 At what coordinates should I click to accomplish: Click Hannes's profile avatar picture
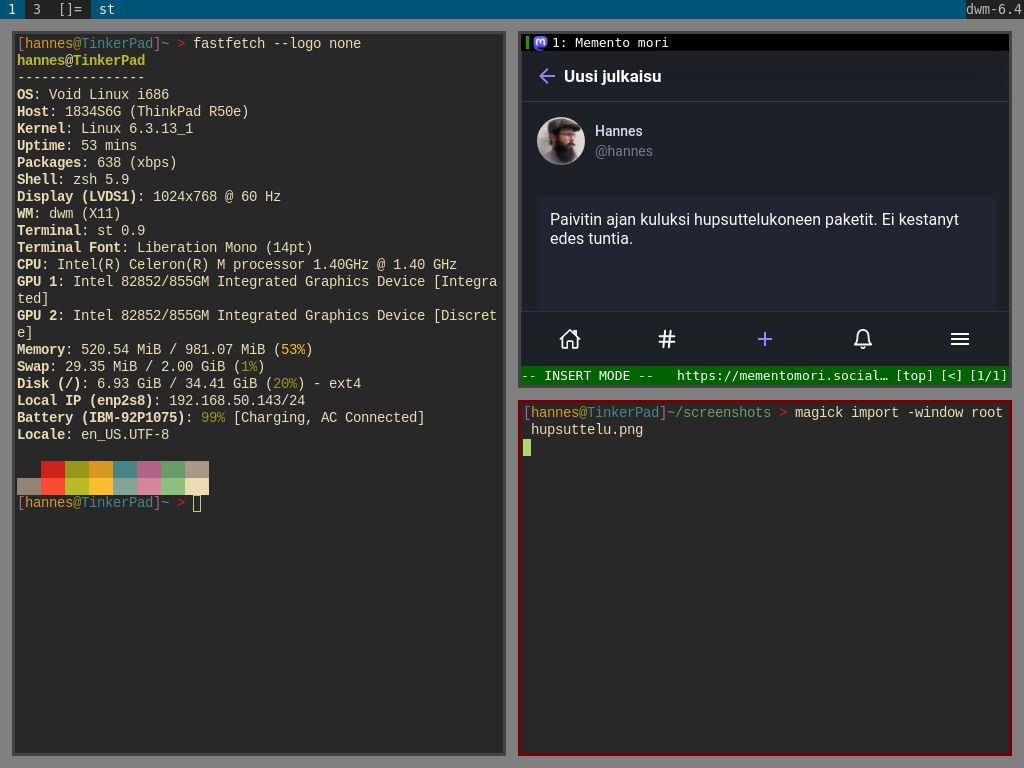pyautogui.click(x=561, y=141)
